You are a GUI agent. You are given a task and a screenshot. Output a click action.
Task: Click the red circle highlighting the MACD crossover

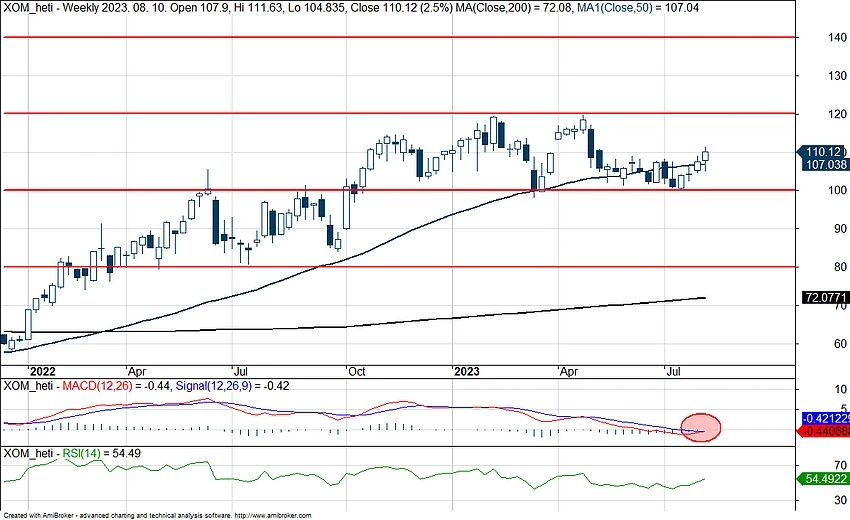tap(699, 427)
